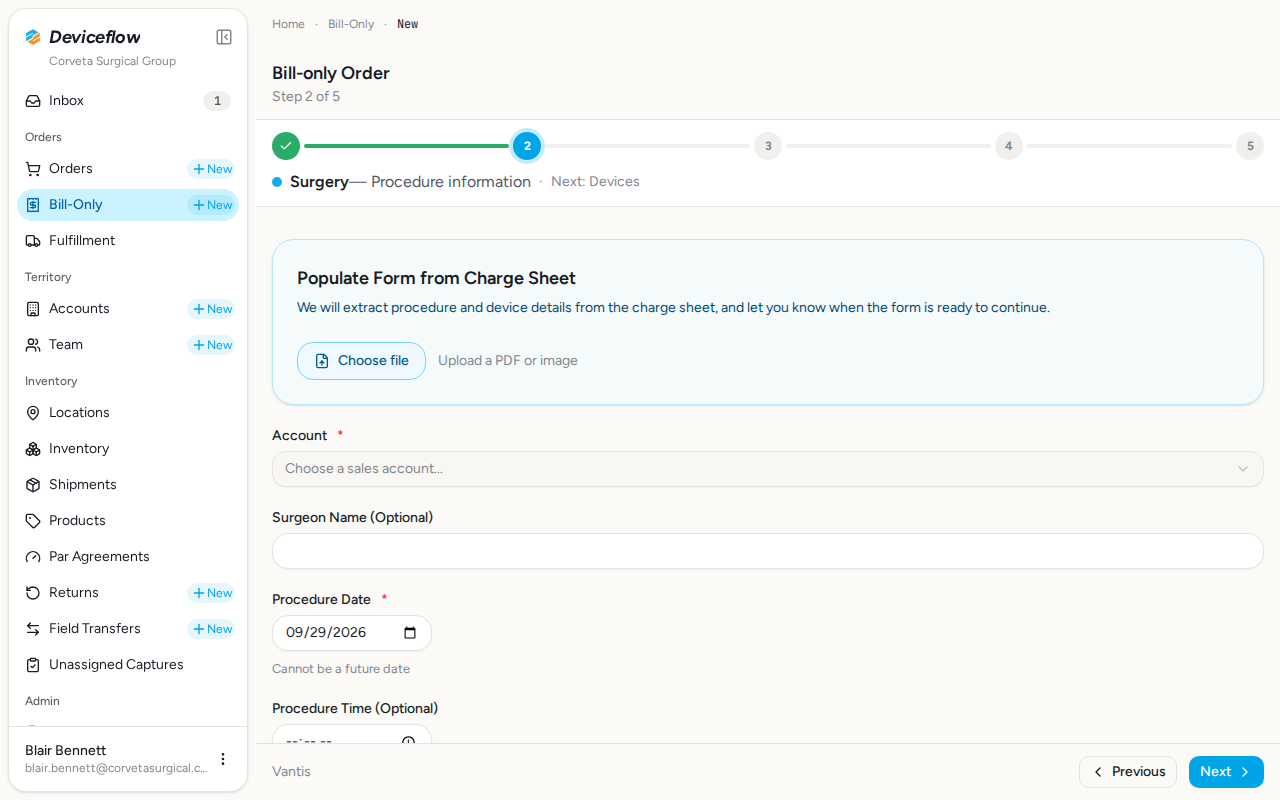Click the Fulfillment truck icon

pos(33,241)
